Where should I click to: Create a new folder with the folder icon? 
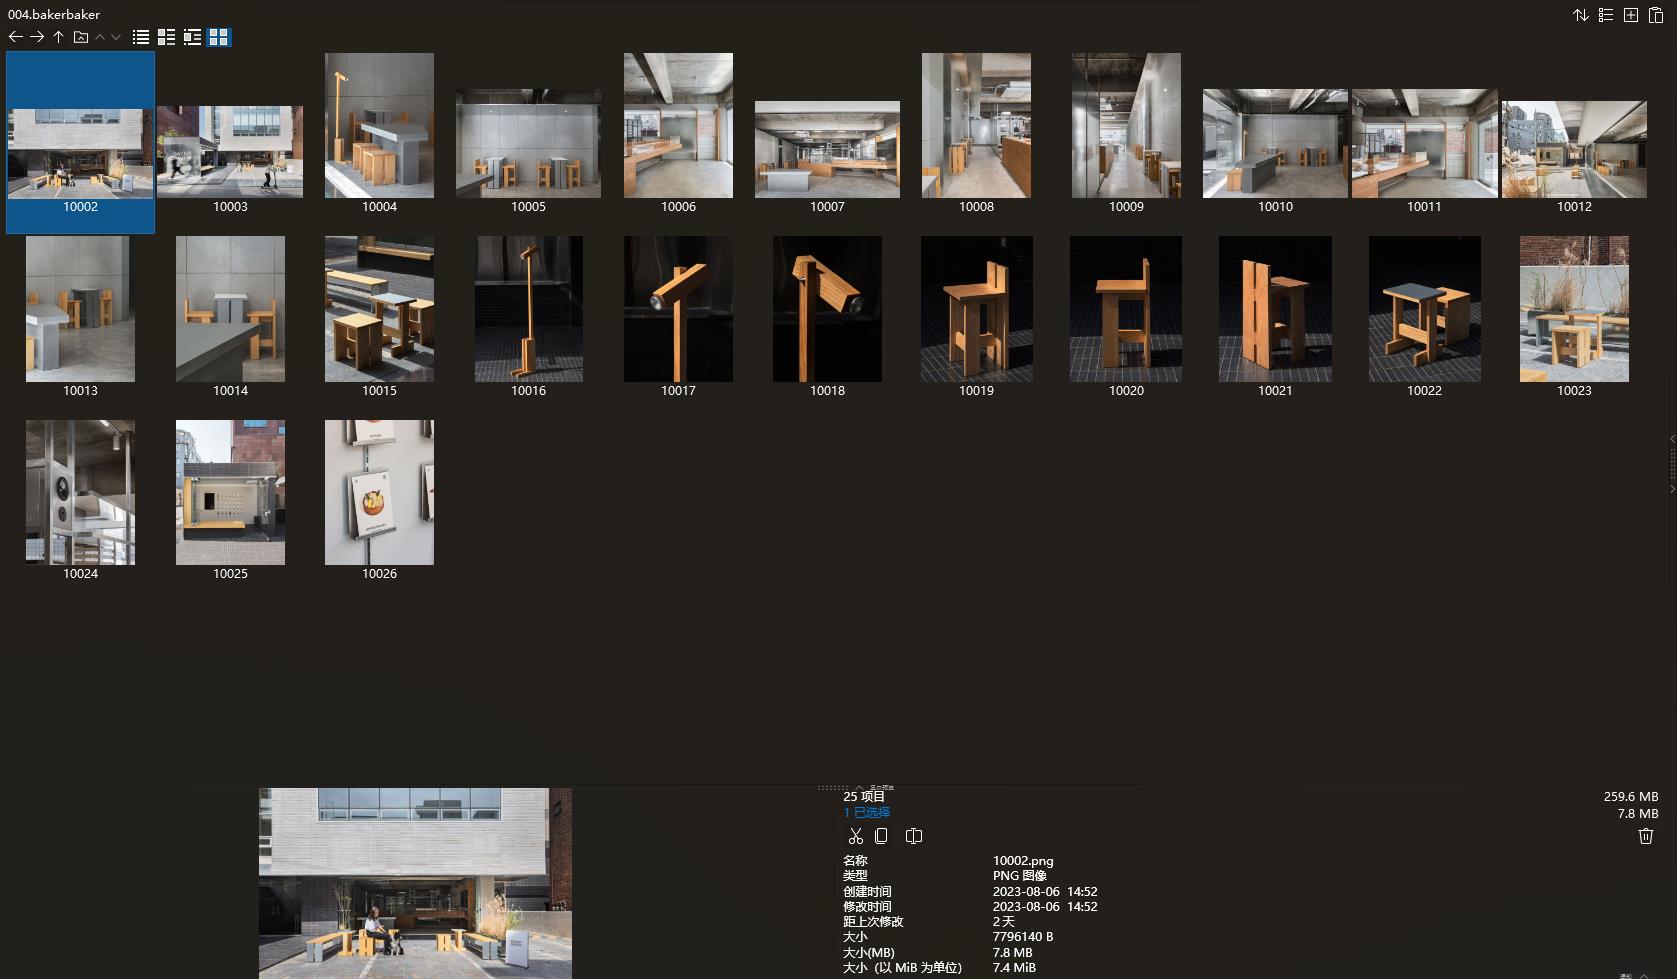(x=80, y=37)
